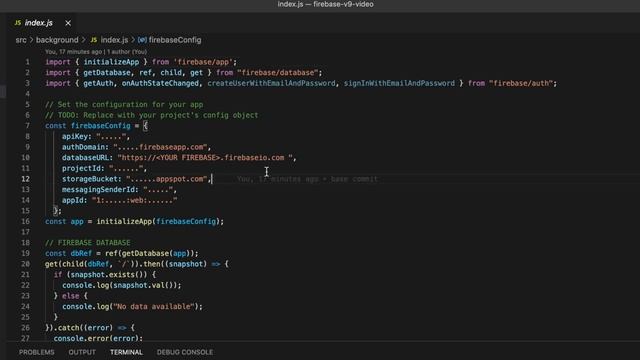Viewport: 640px width, 360px height.
Task: Open the DEBUG CONSOLE panel tab
Action: 184,352
